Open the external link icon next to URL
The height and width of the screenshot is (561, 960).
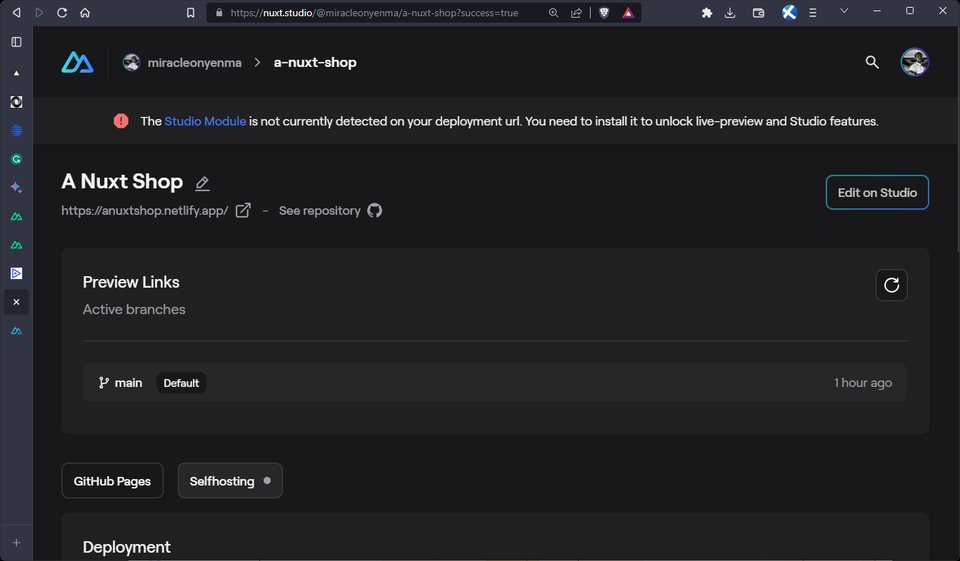(243, 211)
